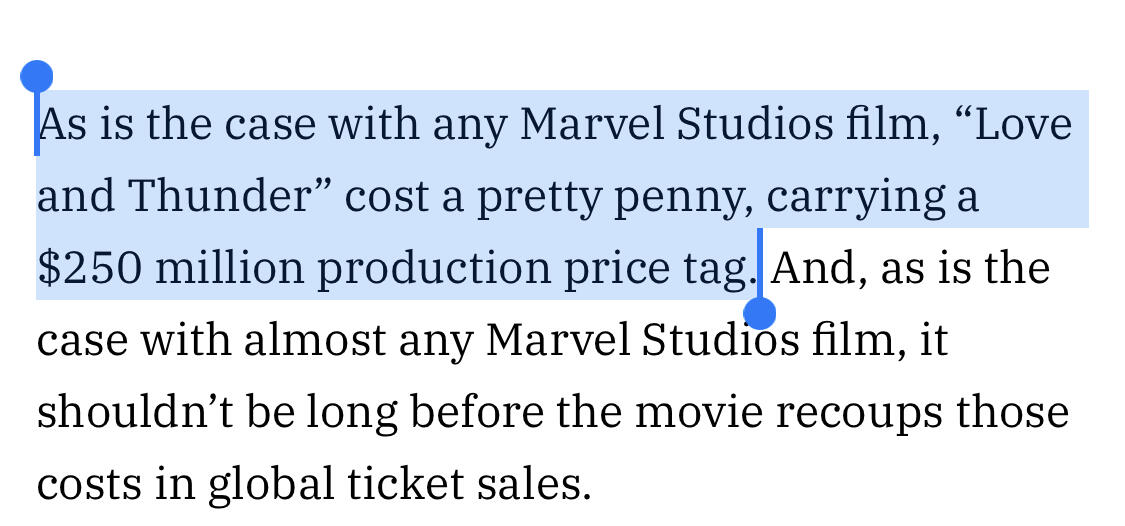
Task: Click on "$250" in the selected sentence
Action: coord(88,269)
